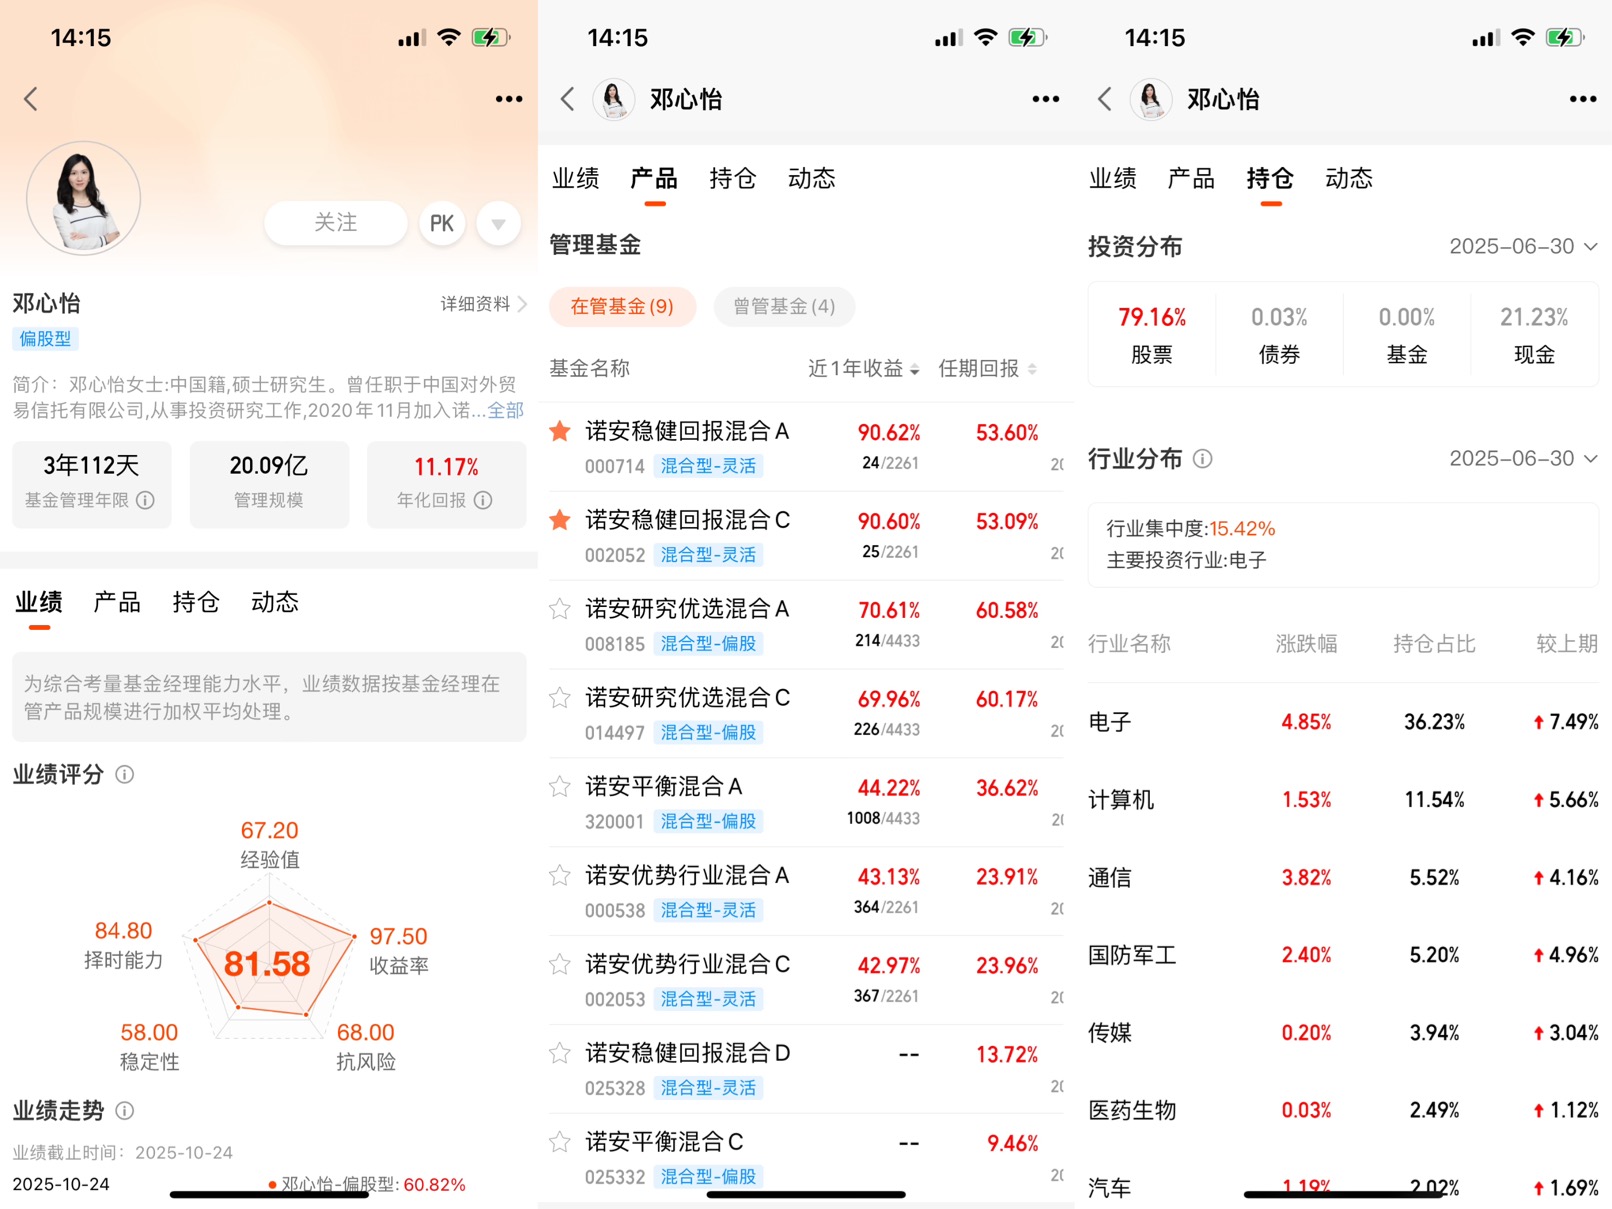Screen dimensions: 1612x1209
Task: Tap the info icon beside 行业分布
Action: (1203, 459)
